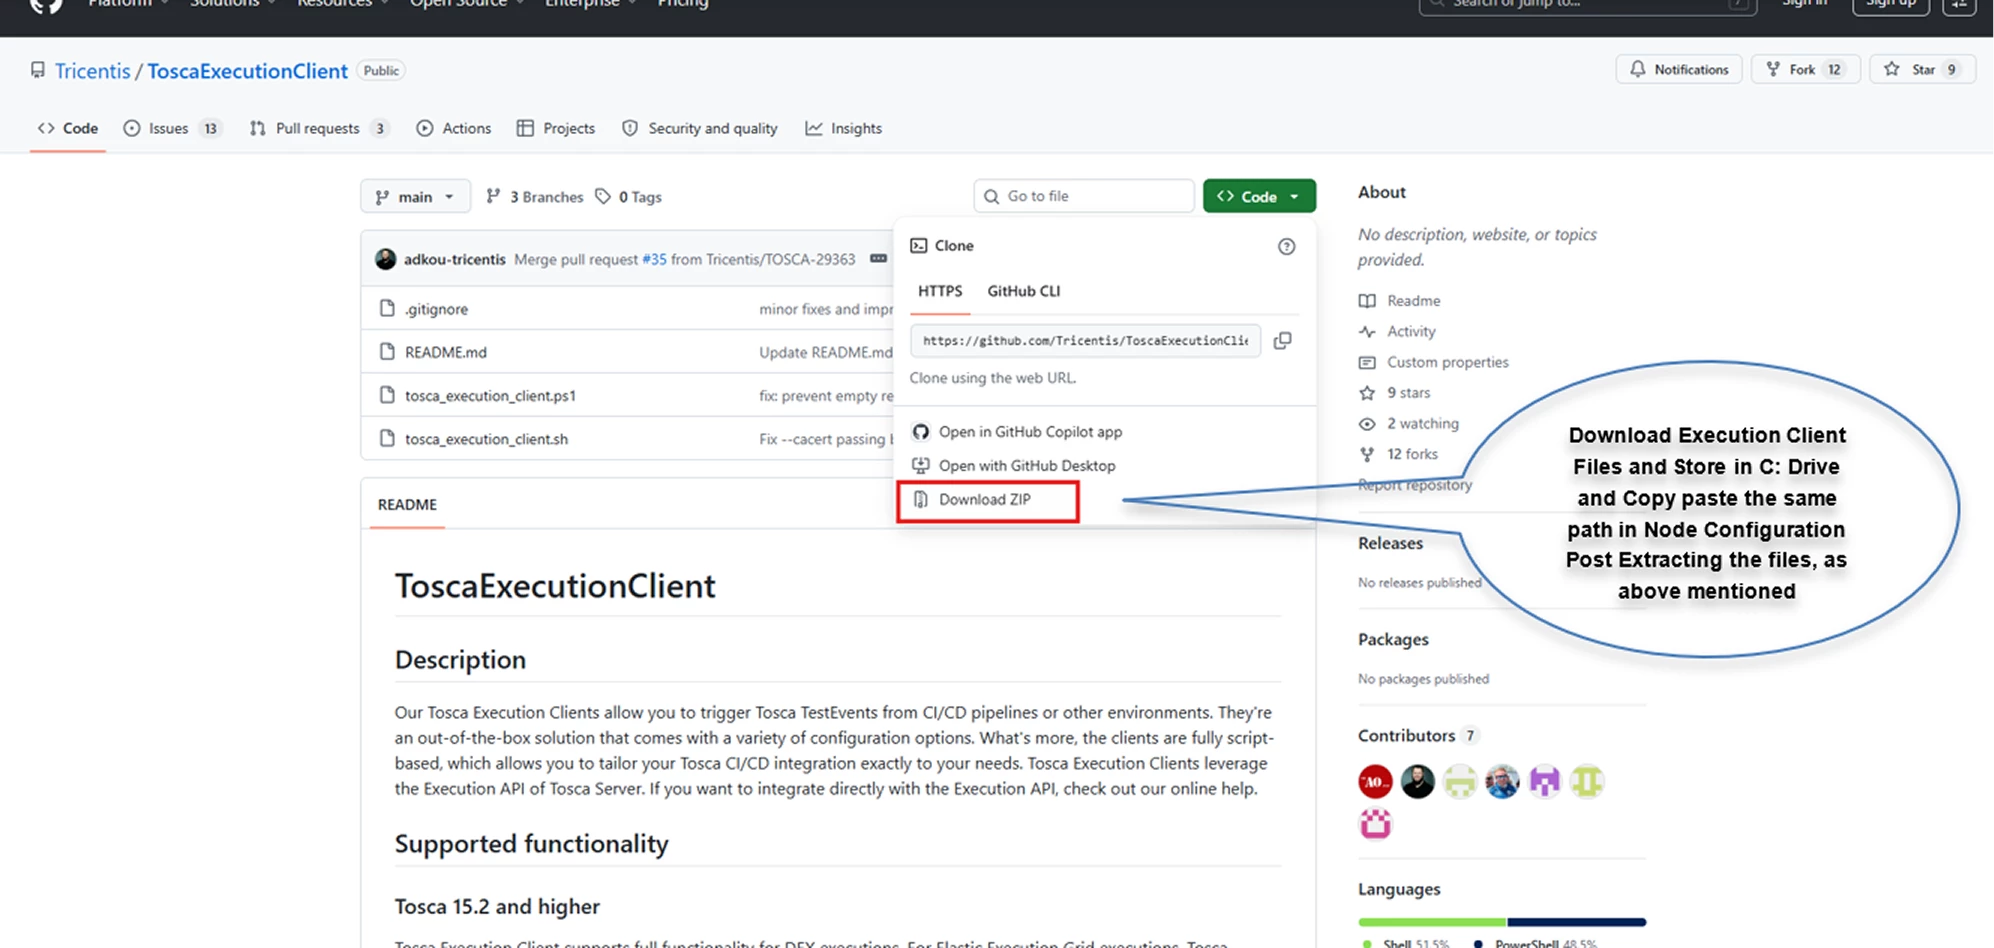The height and width of the screenshot is (948, 1994).
Task: Collapse the green Code dropdown button
Action: pos(1259,197)
